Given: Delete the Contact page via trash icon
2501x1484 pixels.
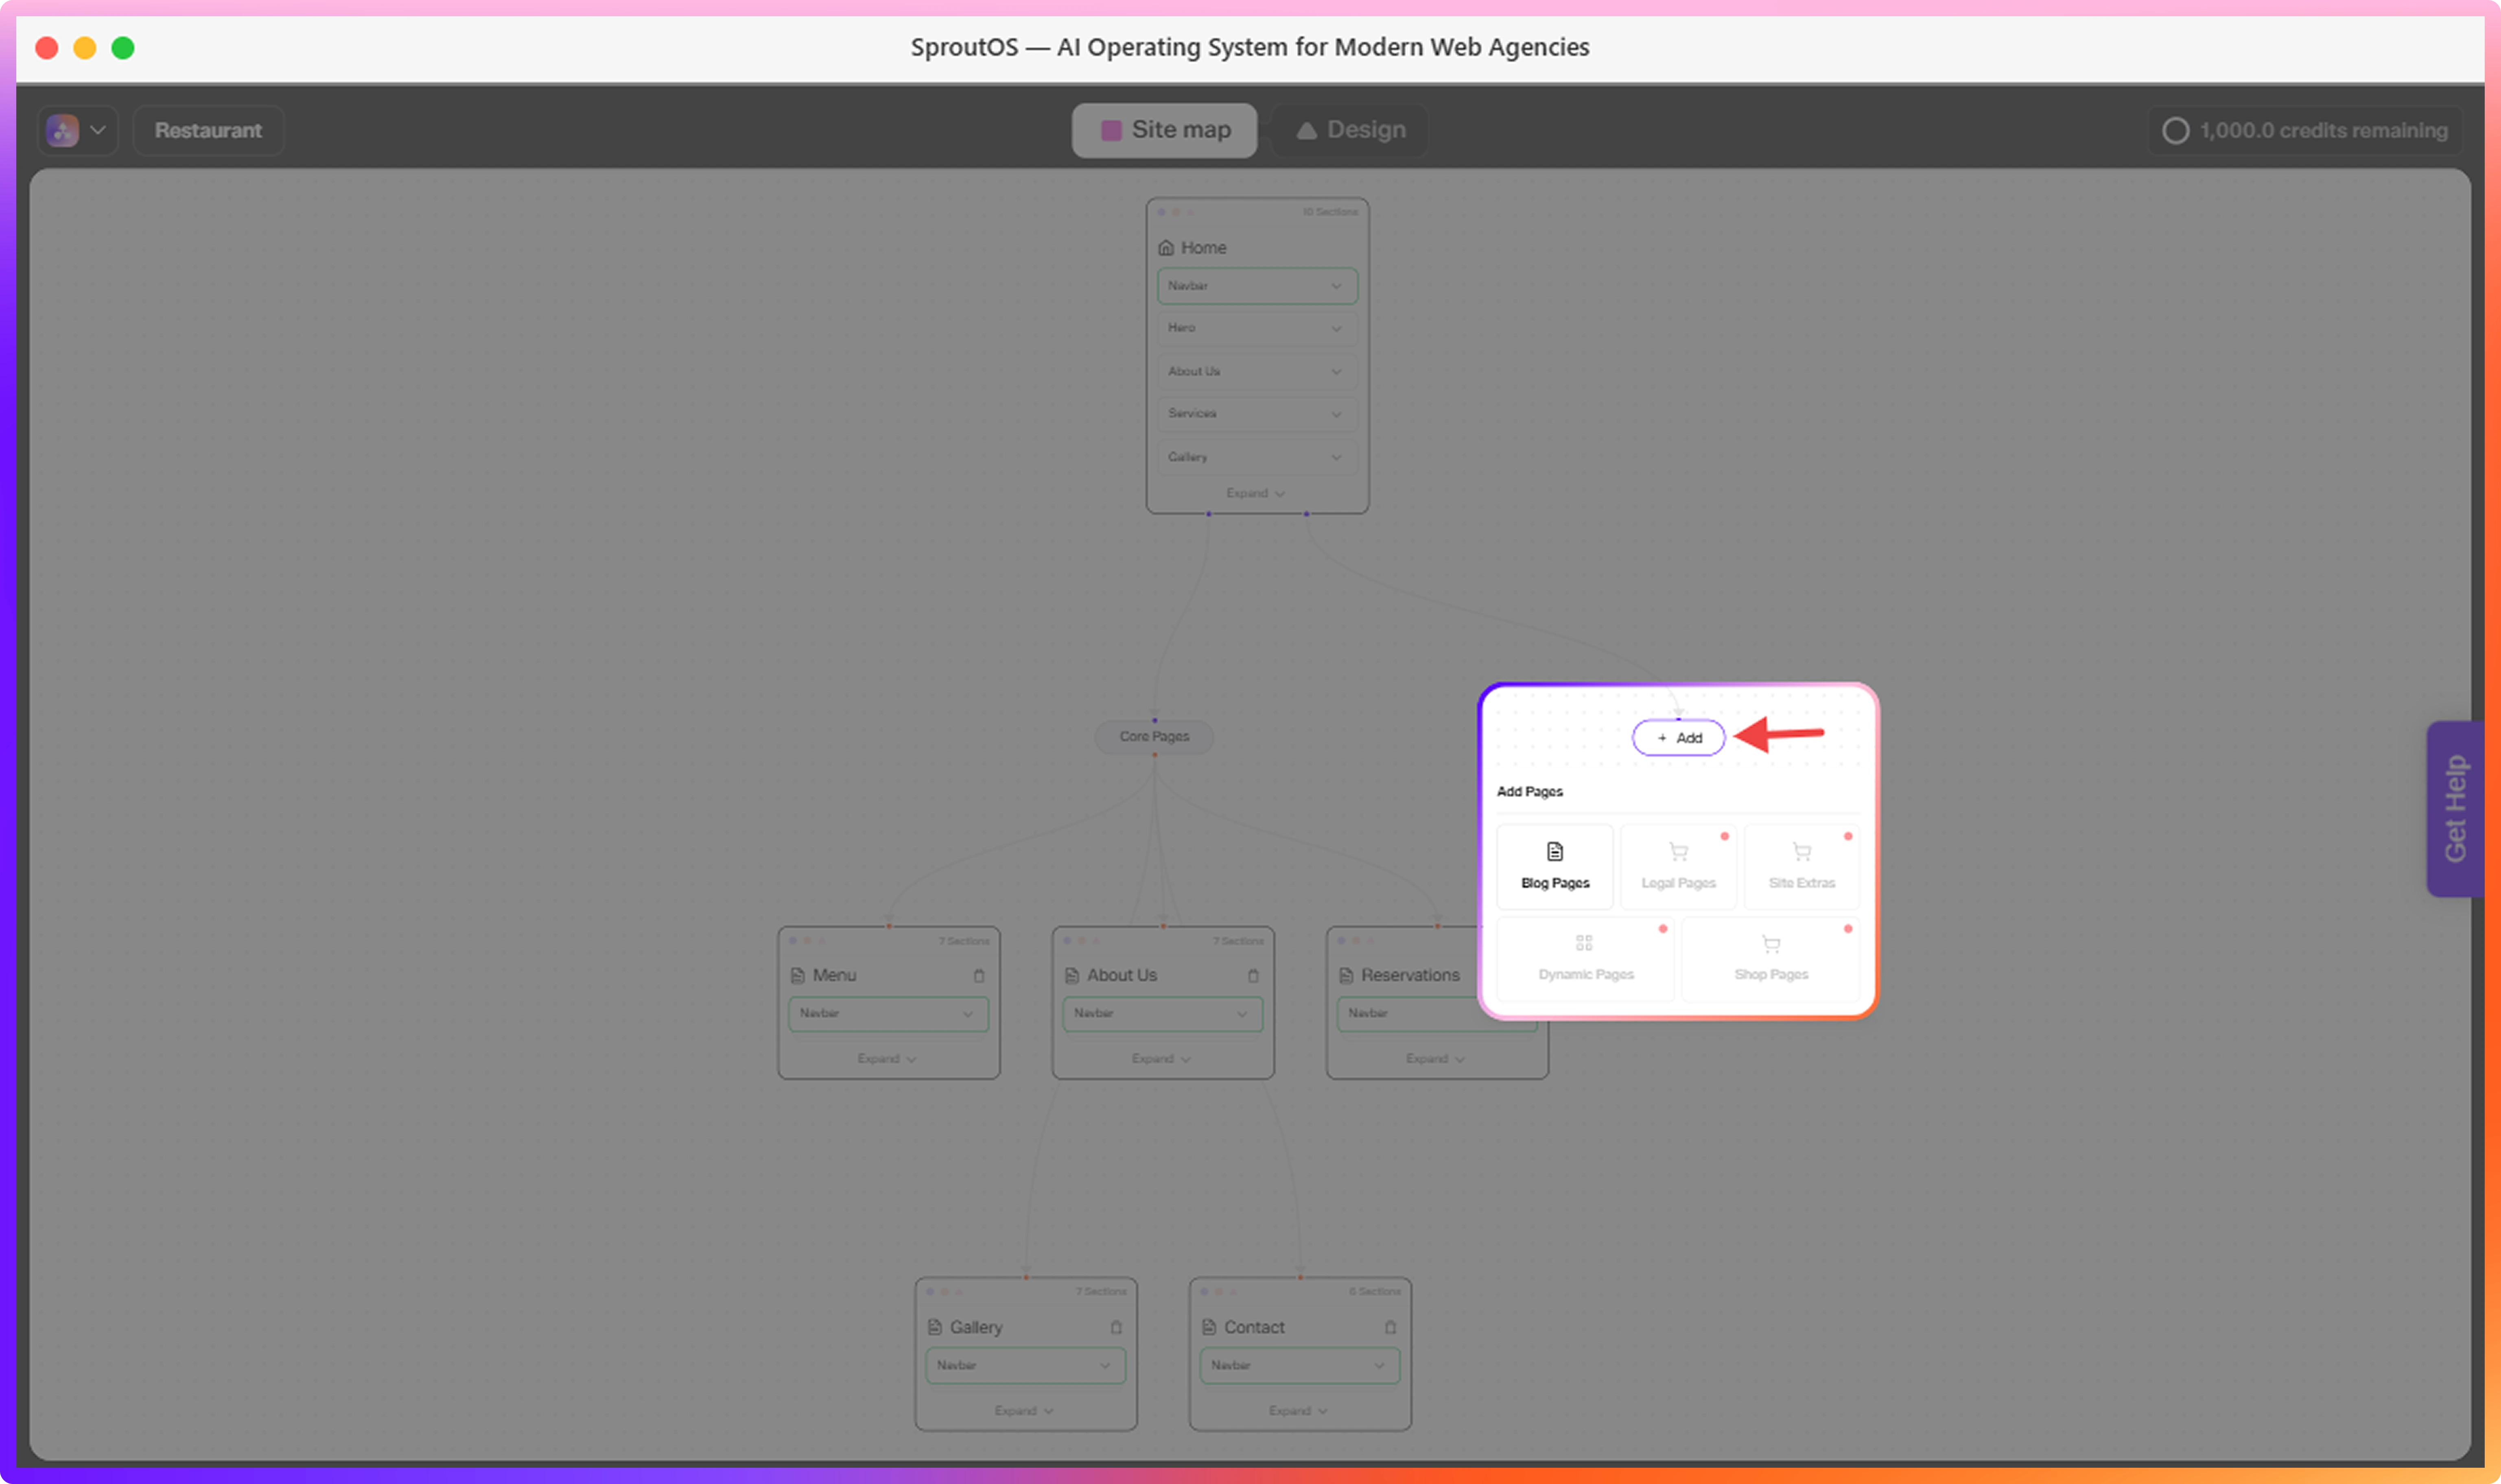Looking at the screenshot, I should (1390, 1328).
